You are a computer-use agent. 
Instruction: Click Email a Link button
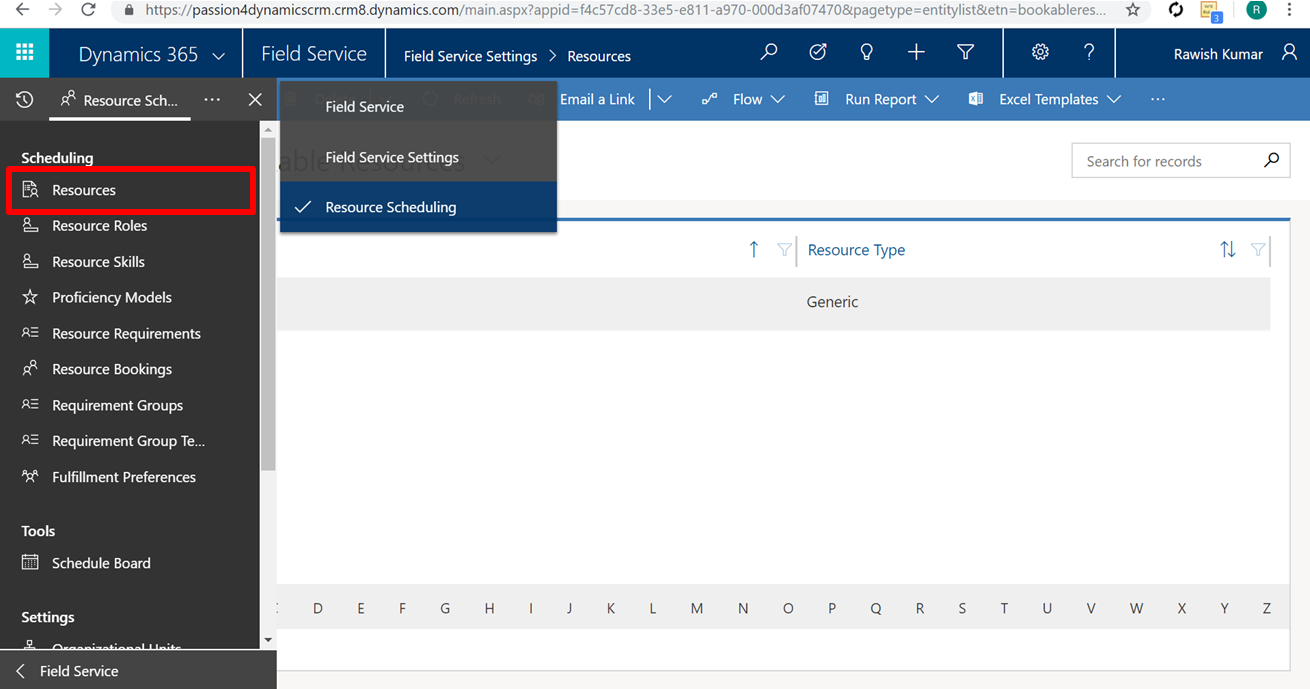tap(597, 99)
